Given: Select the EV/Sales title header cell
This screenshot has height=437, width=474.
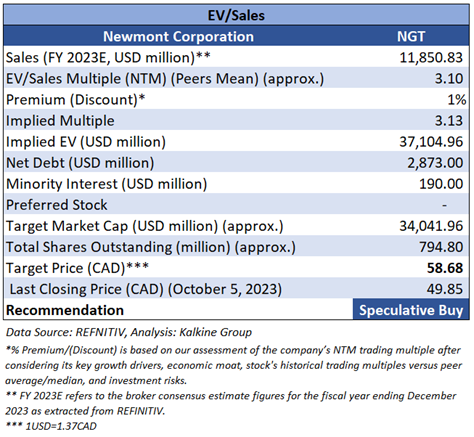Looking at the screenshot, I should [x=236, y=15].
